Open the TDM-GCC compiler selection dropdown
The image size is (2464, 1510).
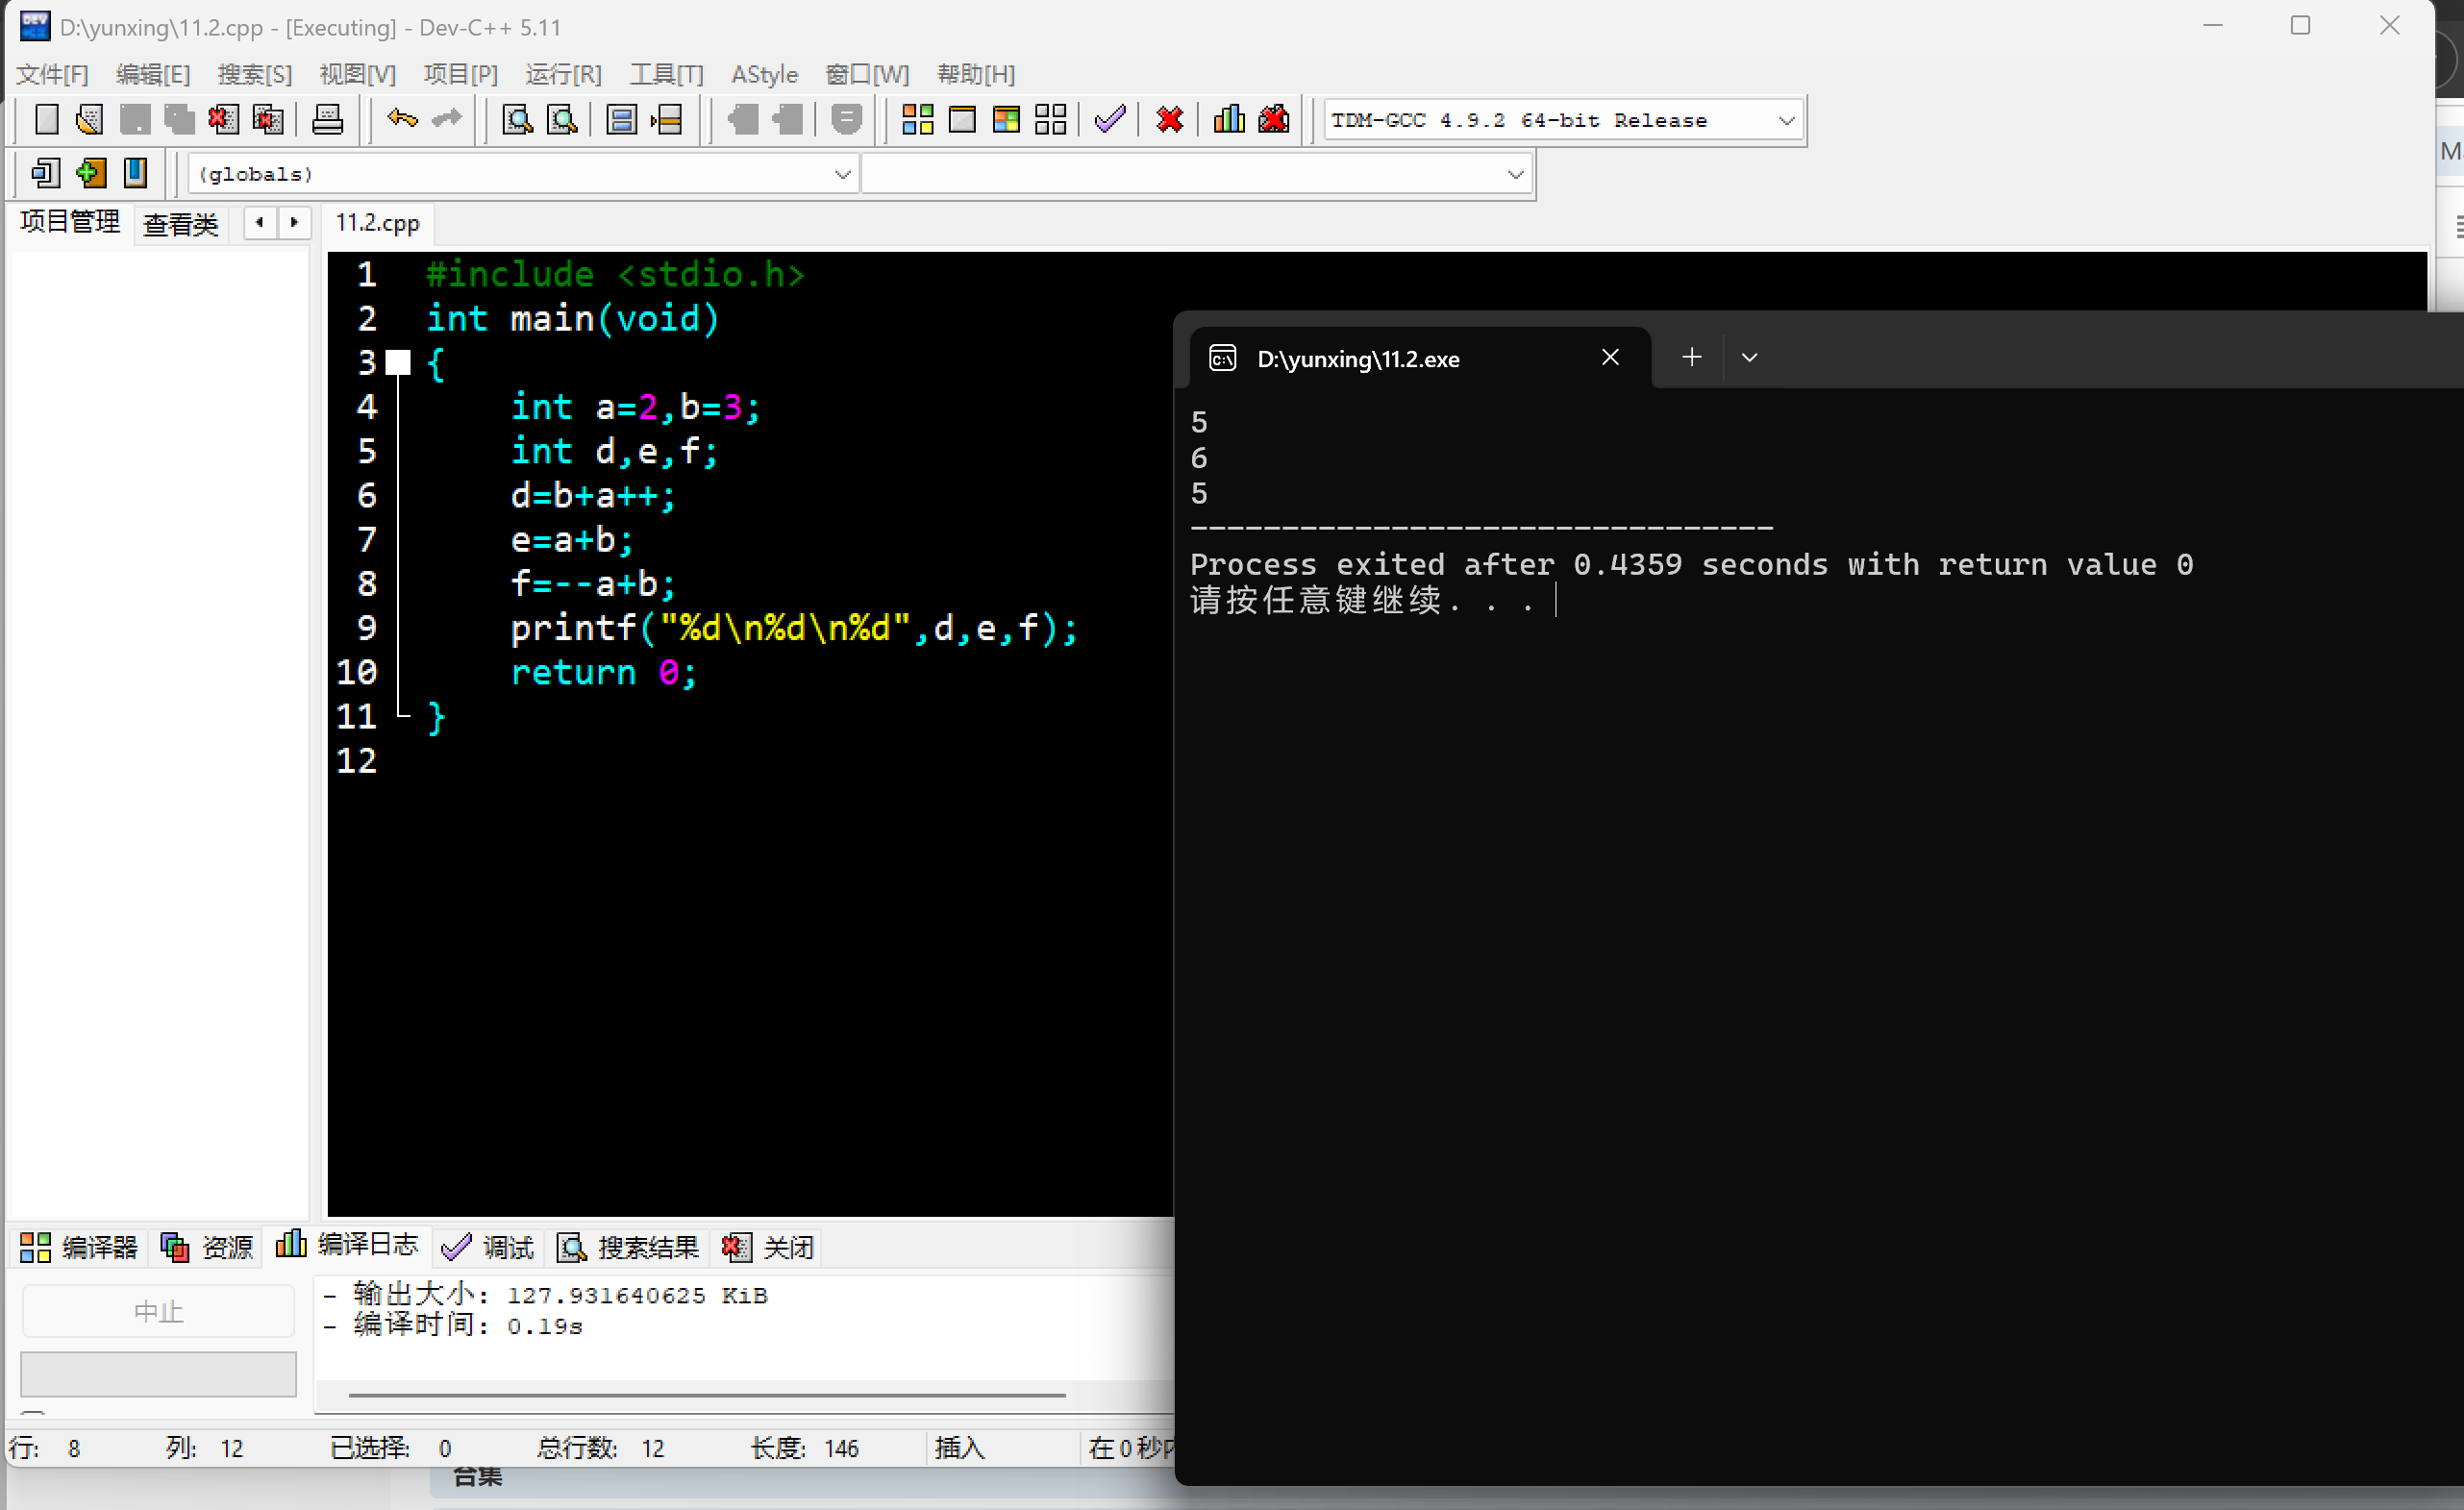(x=1786, y=121)
